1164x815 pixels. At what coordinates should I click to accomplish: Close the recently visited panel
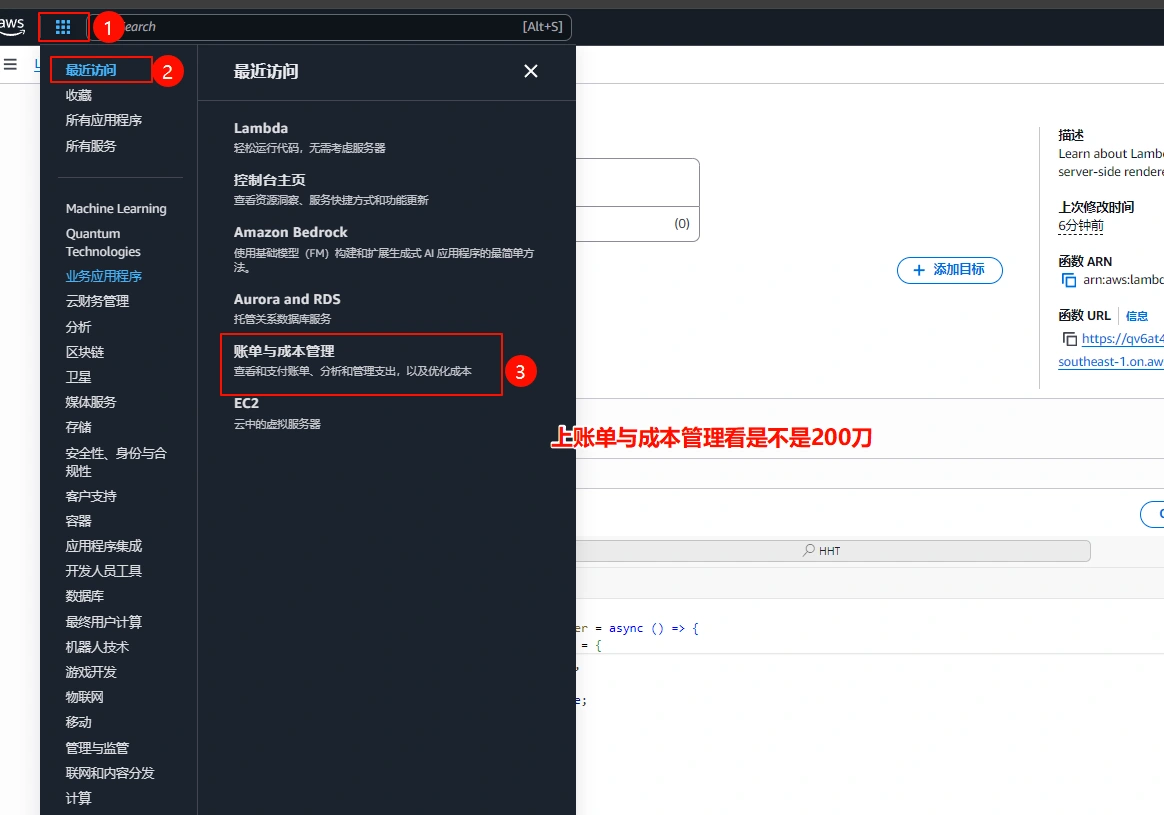[531, 71]
